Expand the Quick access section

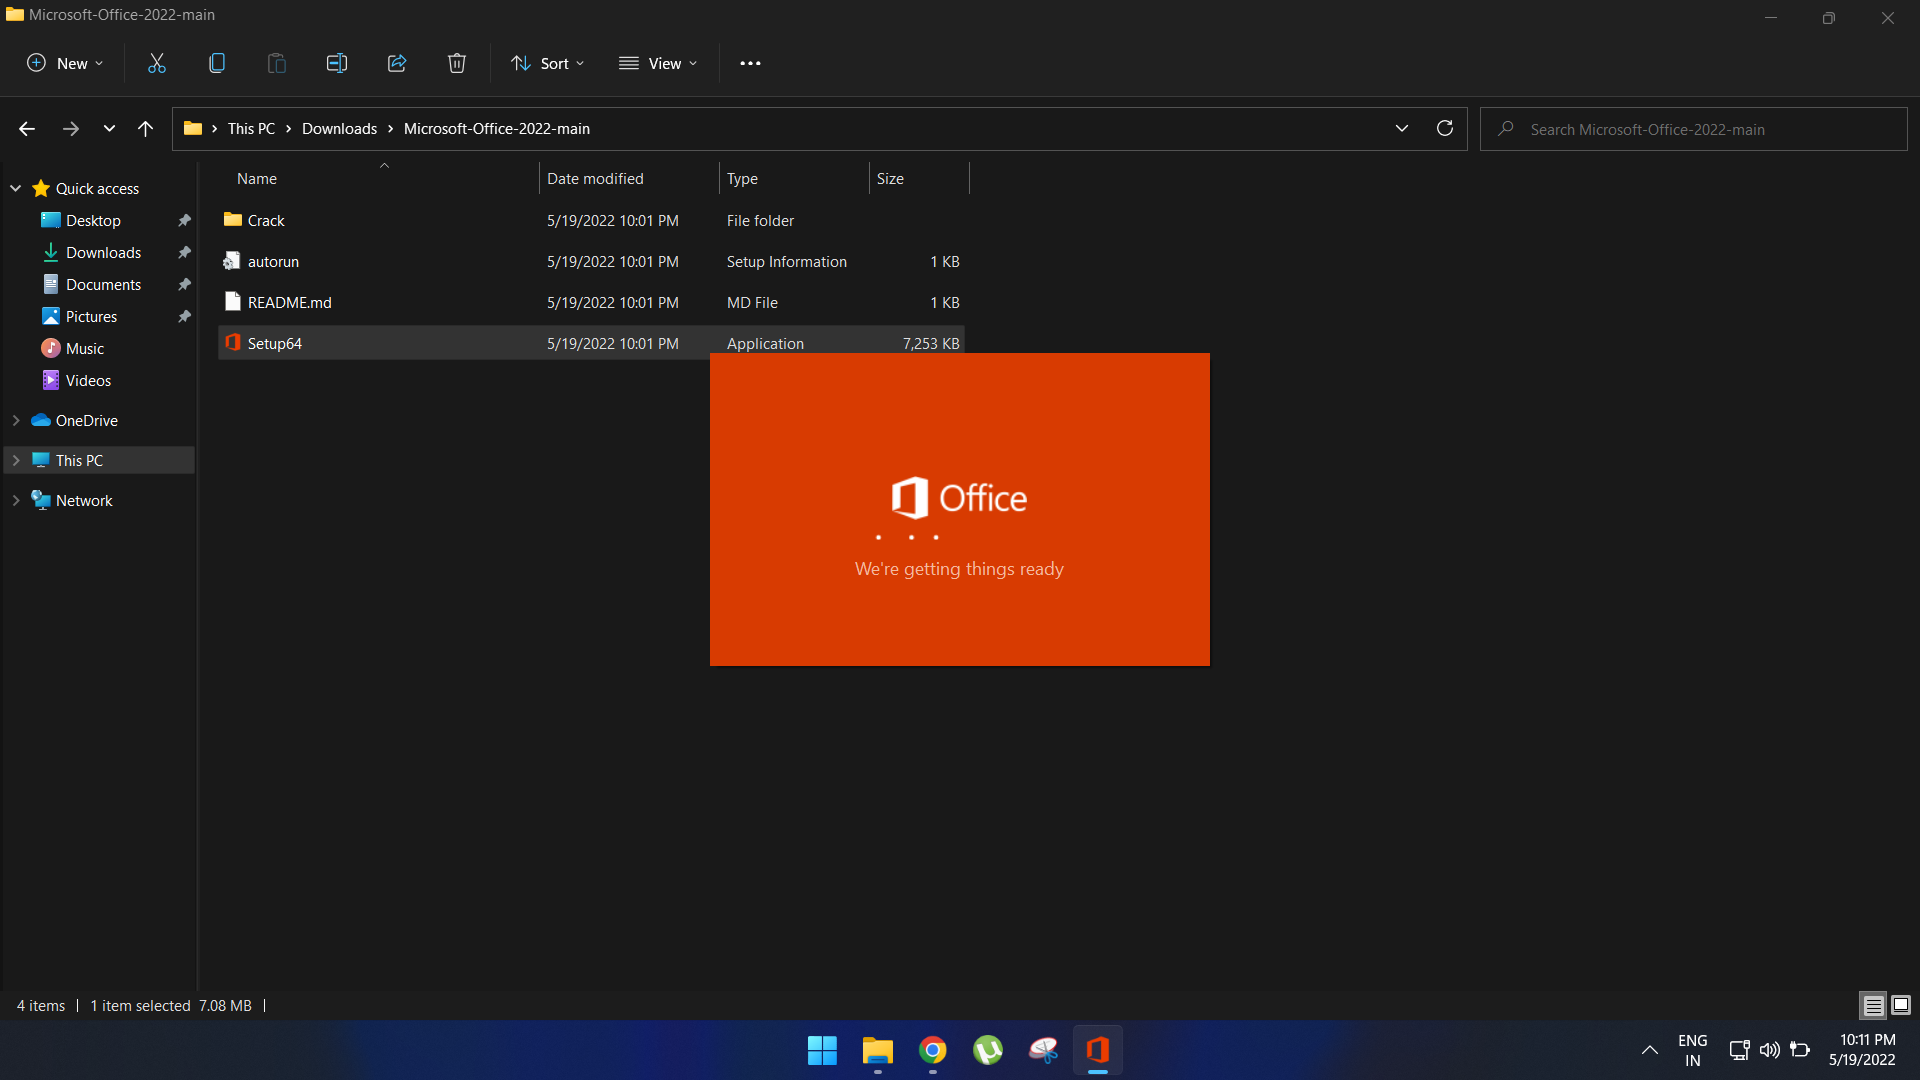click(16, 187)
